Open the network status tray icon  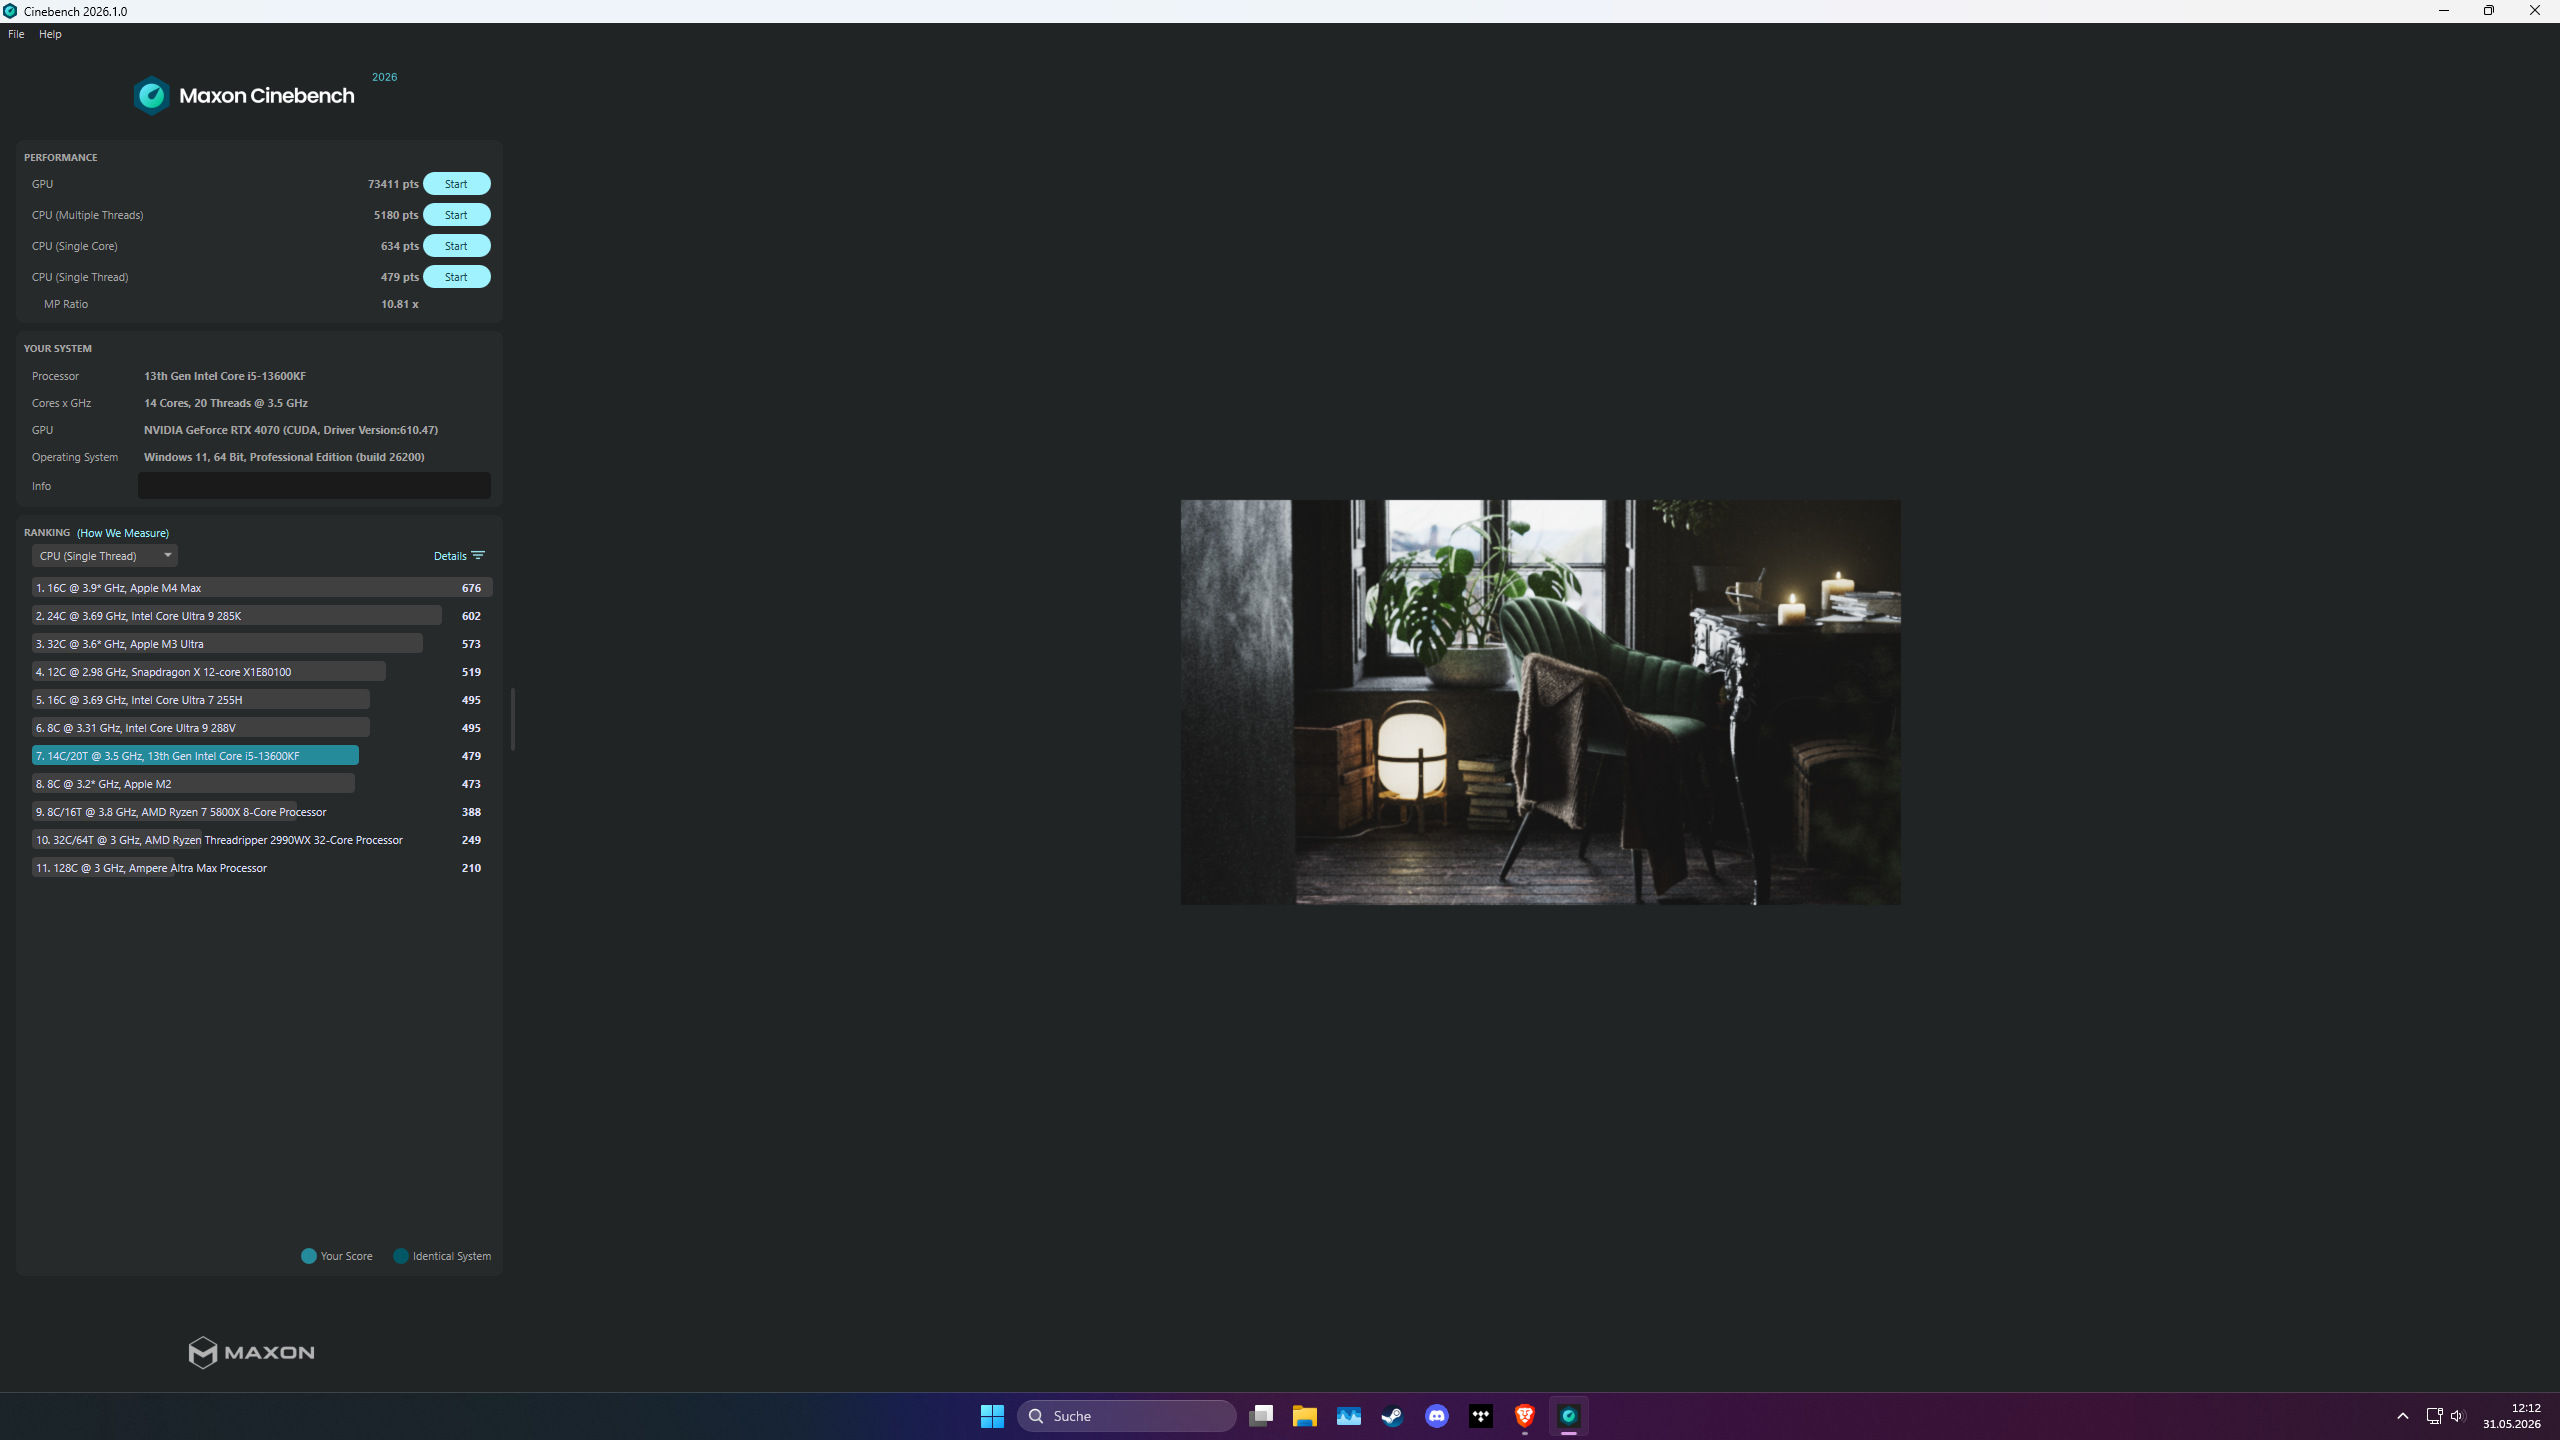2435,1416
